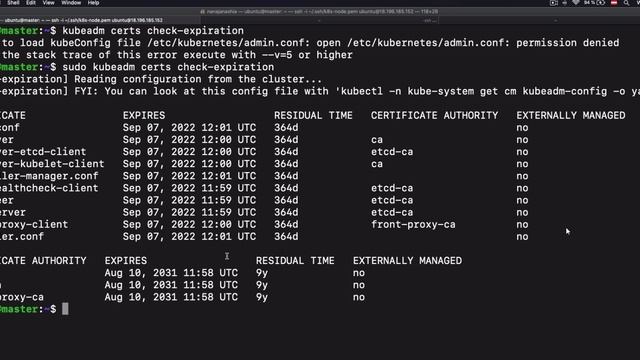Click '9y' in the roxy-ca row
The height and width of the screenshot is (360, 640).
[x=262, y=297]
